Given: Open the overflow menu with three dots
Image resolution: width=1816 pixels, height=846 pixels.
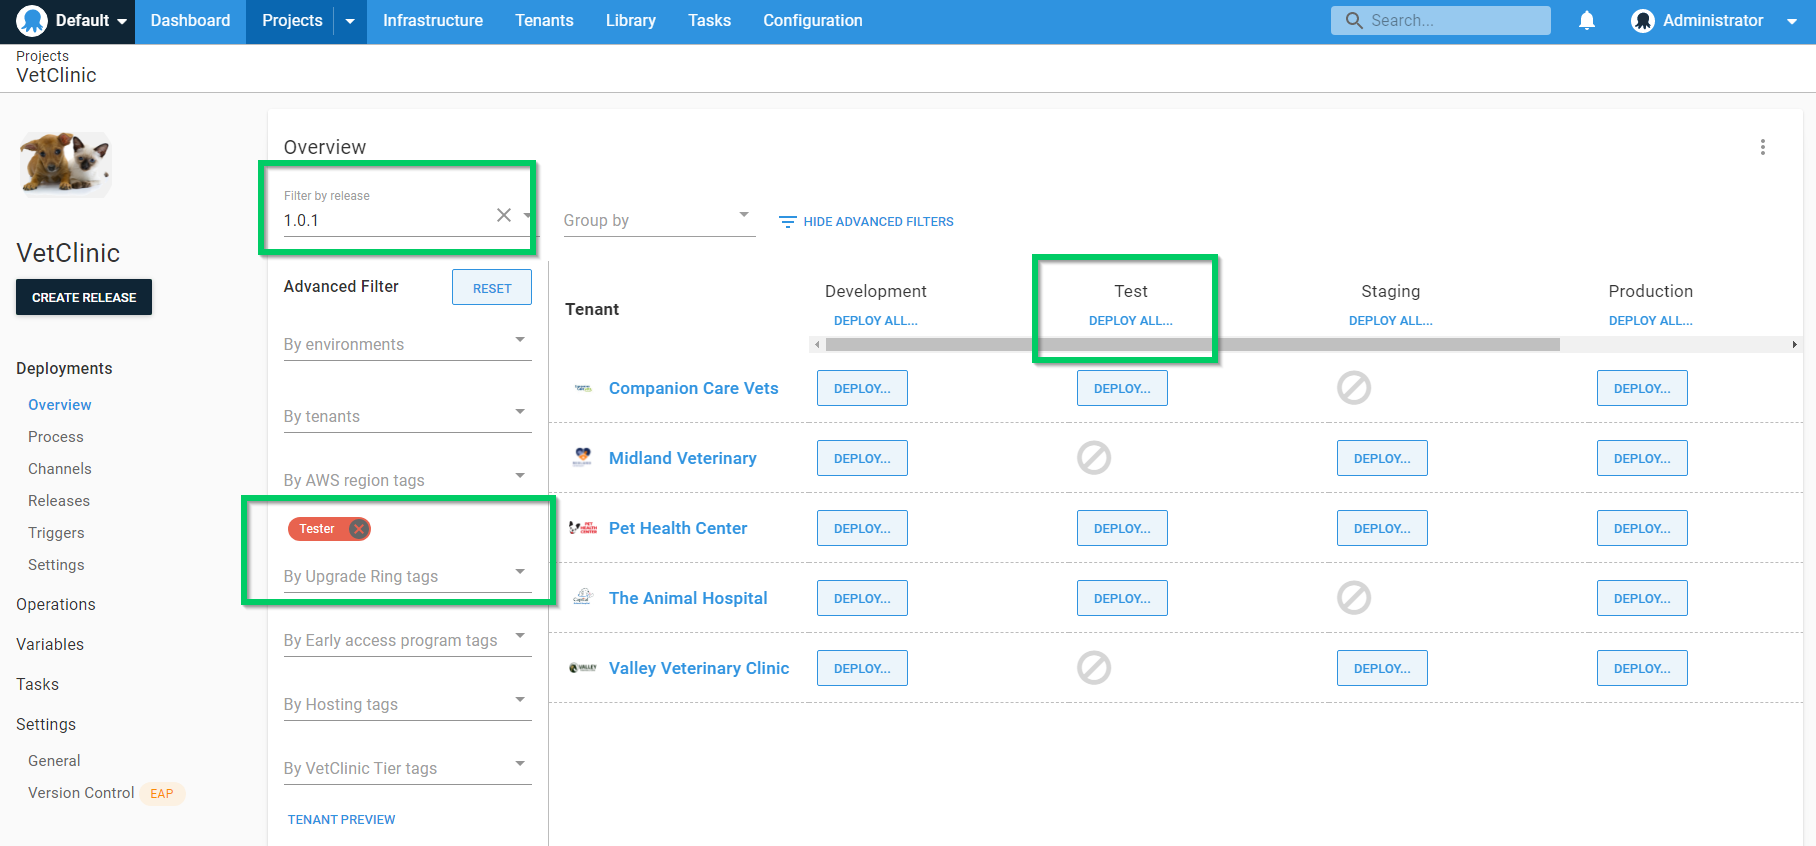Looking at the screenshot, I should pyautogui.click(x=1762, y=148).
